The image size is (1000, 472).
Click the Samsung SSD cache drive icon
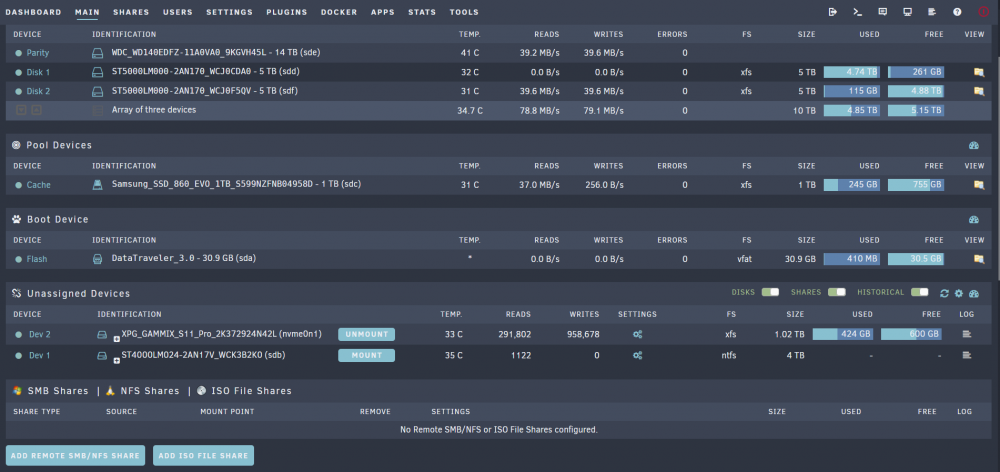pyautogui.click(x=98, y=185)
